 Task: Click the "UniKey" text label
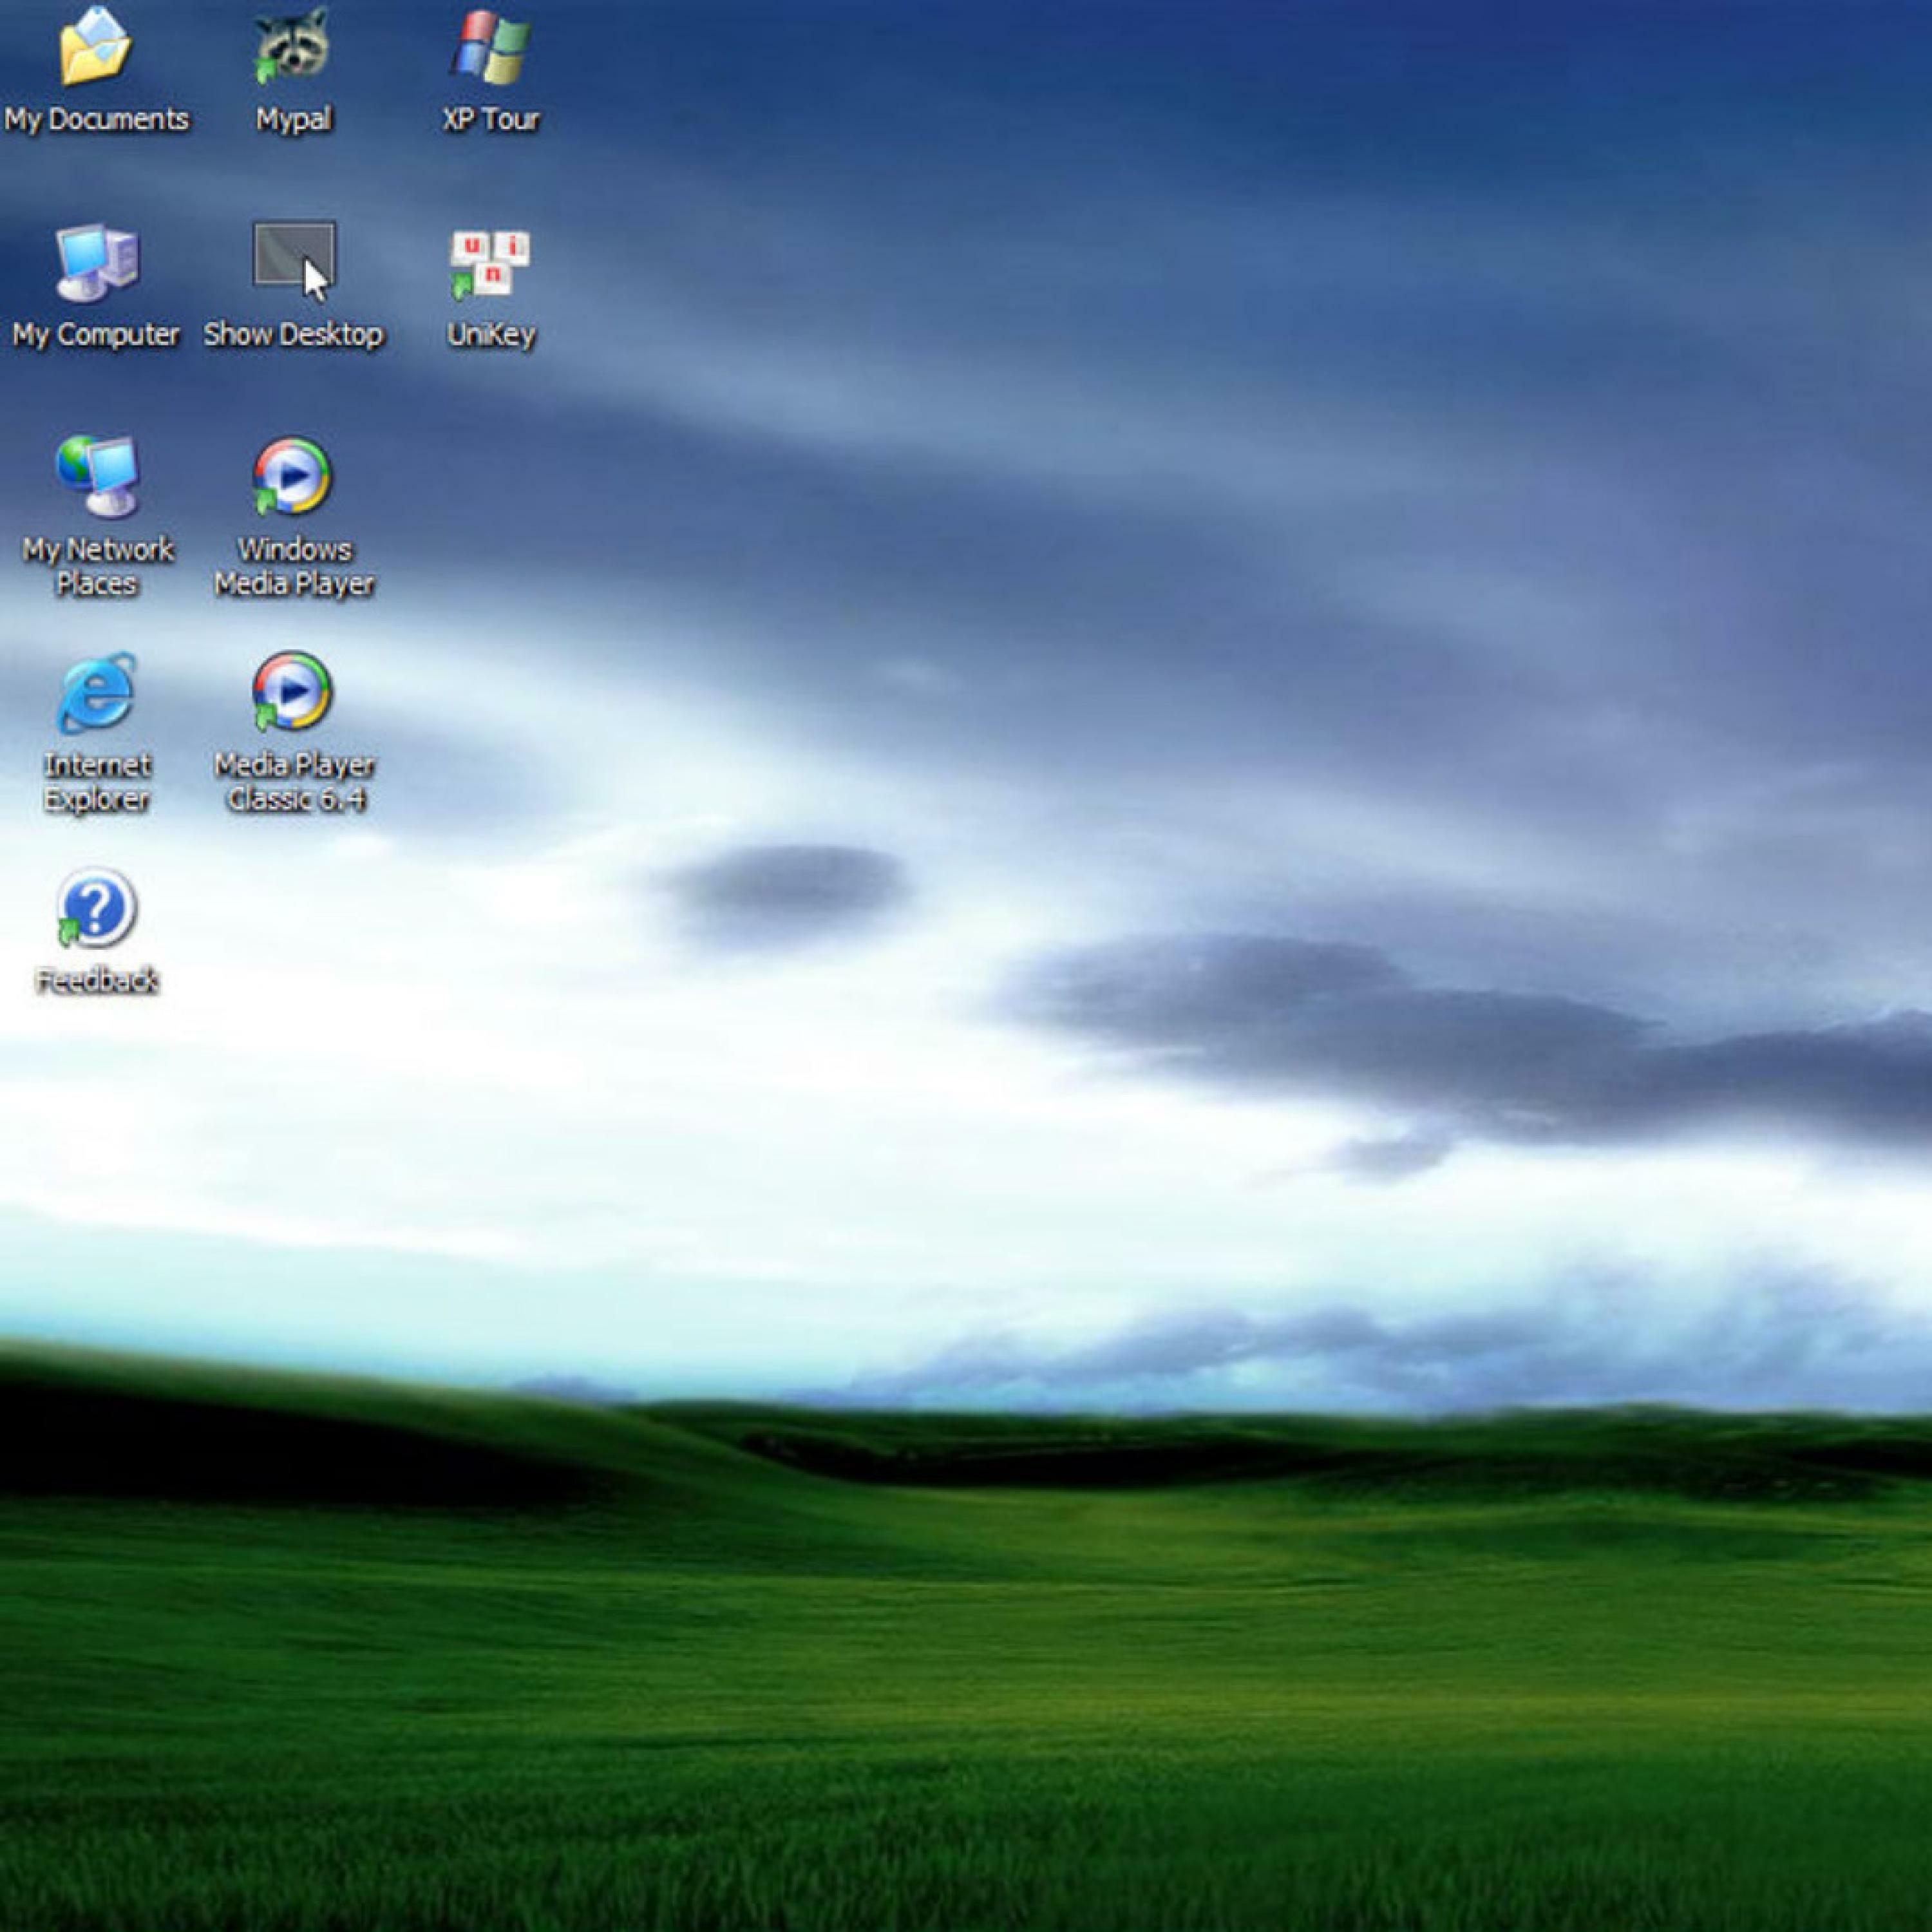click(x=490, y=335)
